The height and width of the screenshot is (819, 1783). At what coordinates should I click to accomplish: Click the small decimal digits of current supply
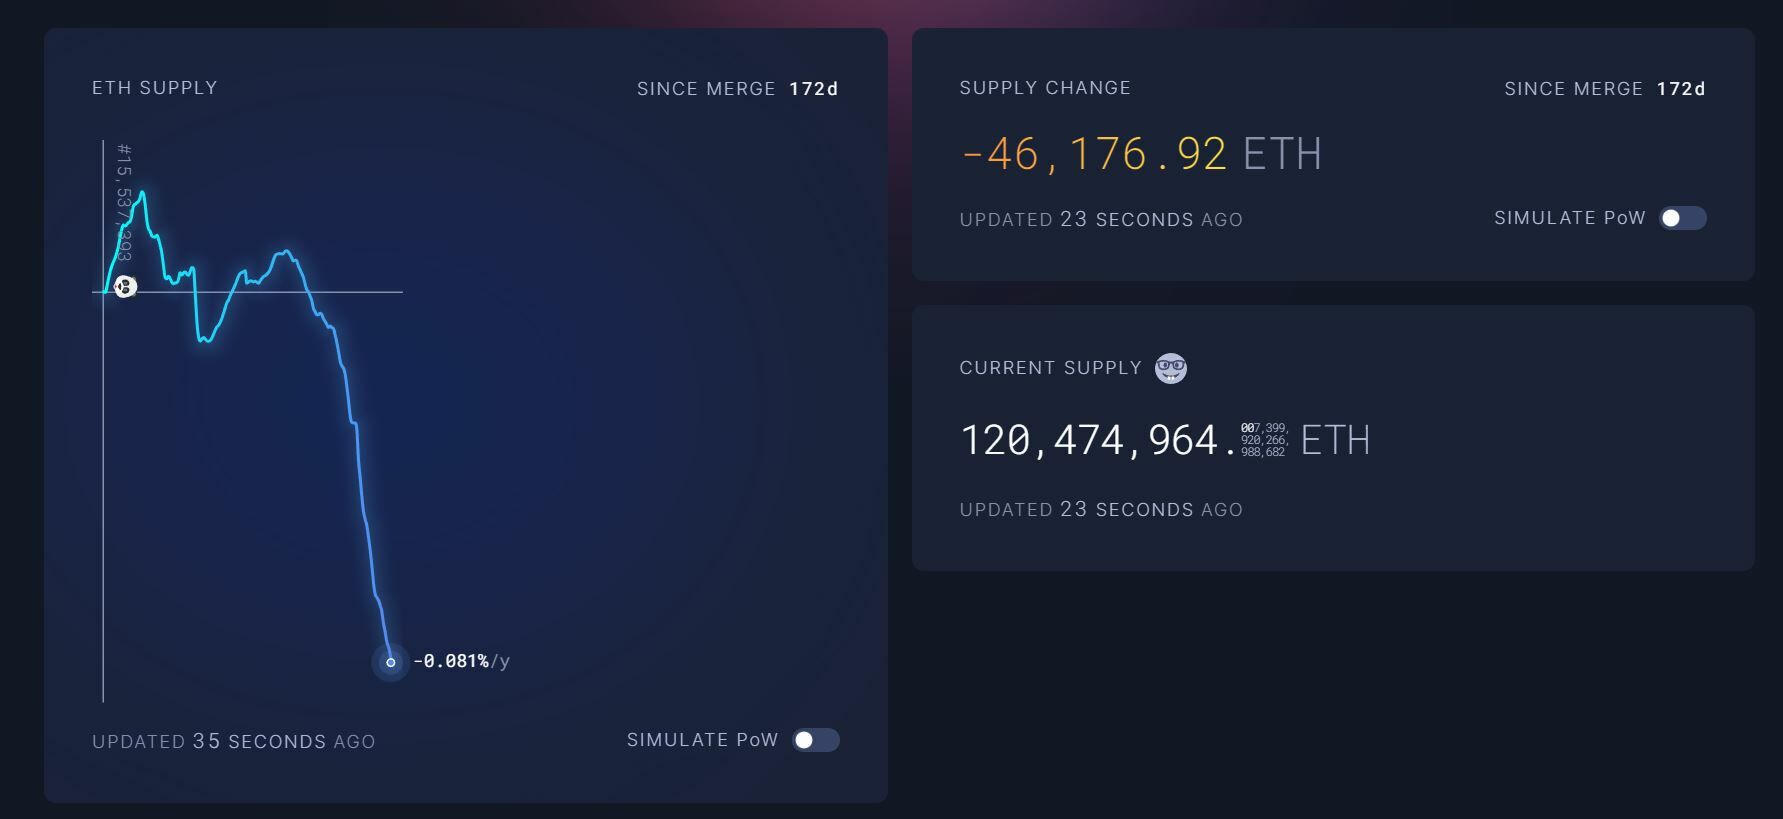tap(1264, 440)
